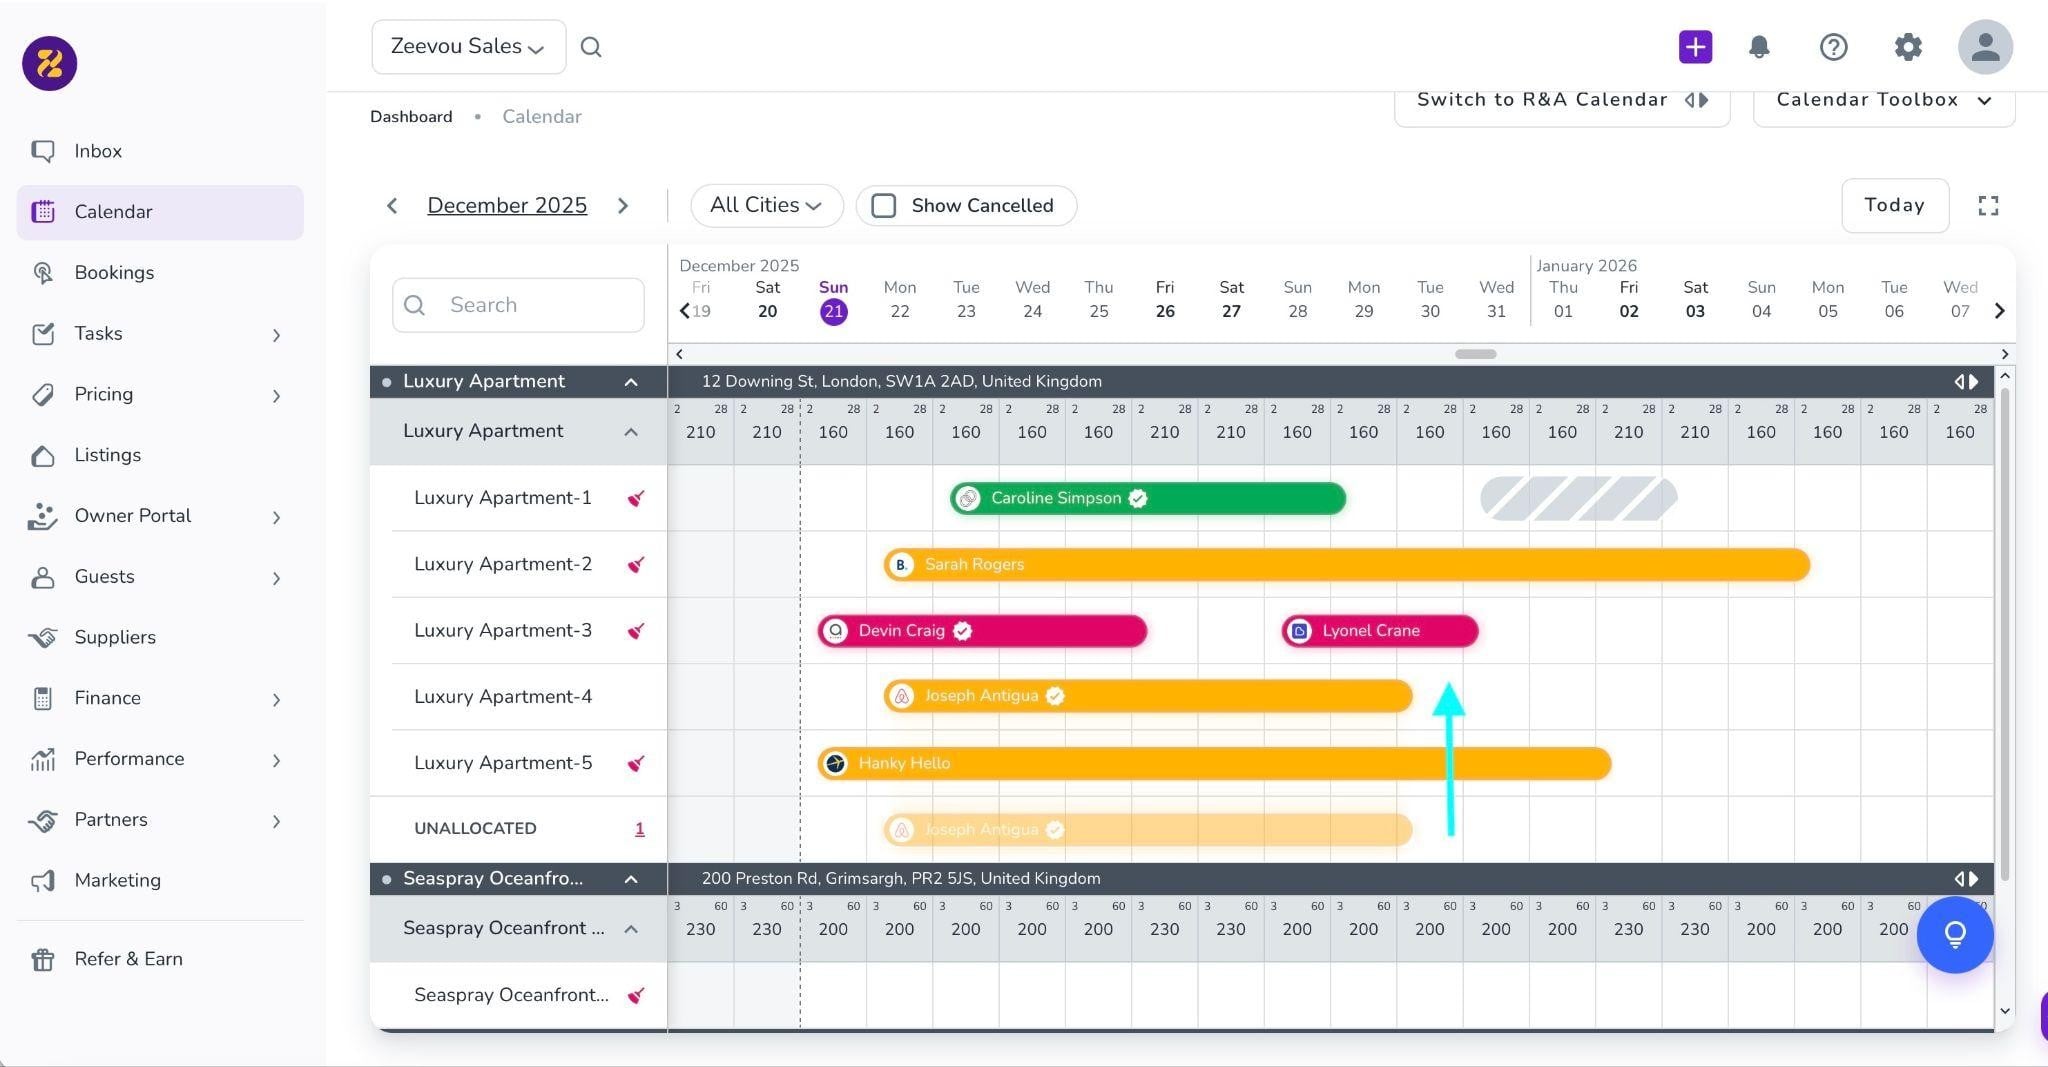Click the Inbox chat icon in sidebar
2048x1067 pixels.
(43, 151)
